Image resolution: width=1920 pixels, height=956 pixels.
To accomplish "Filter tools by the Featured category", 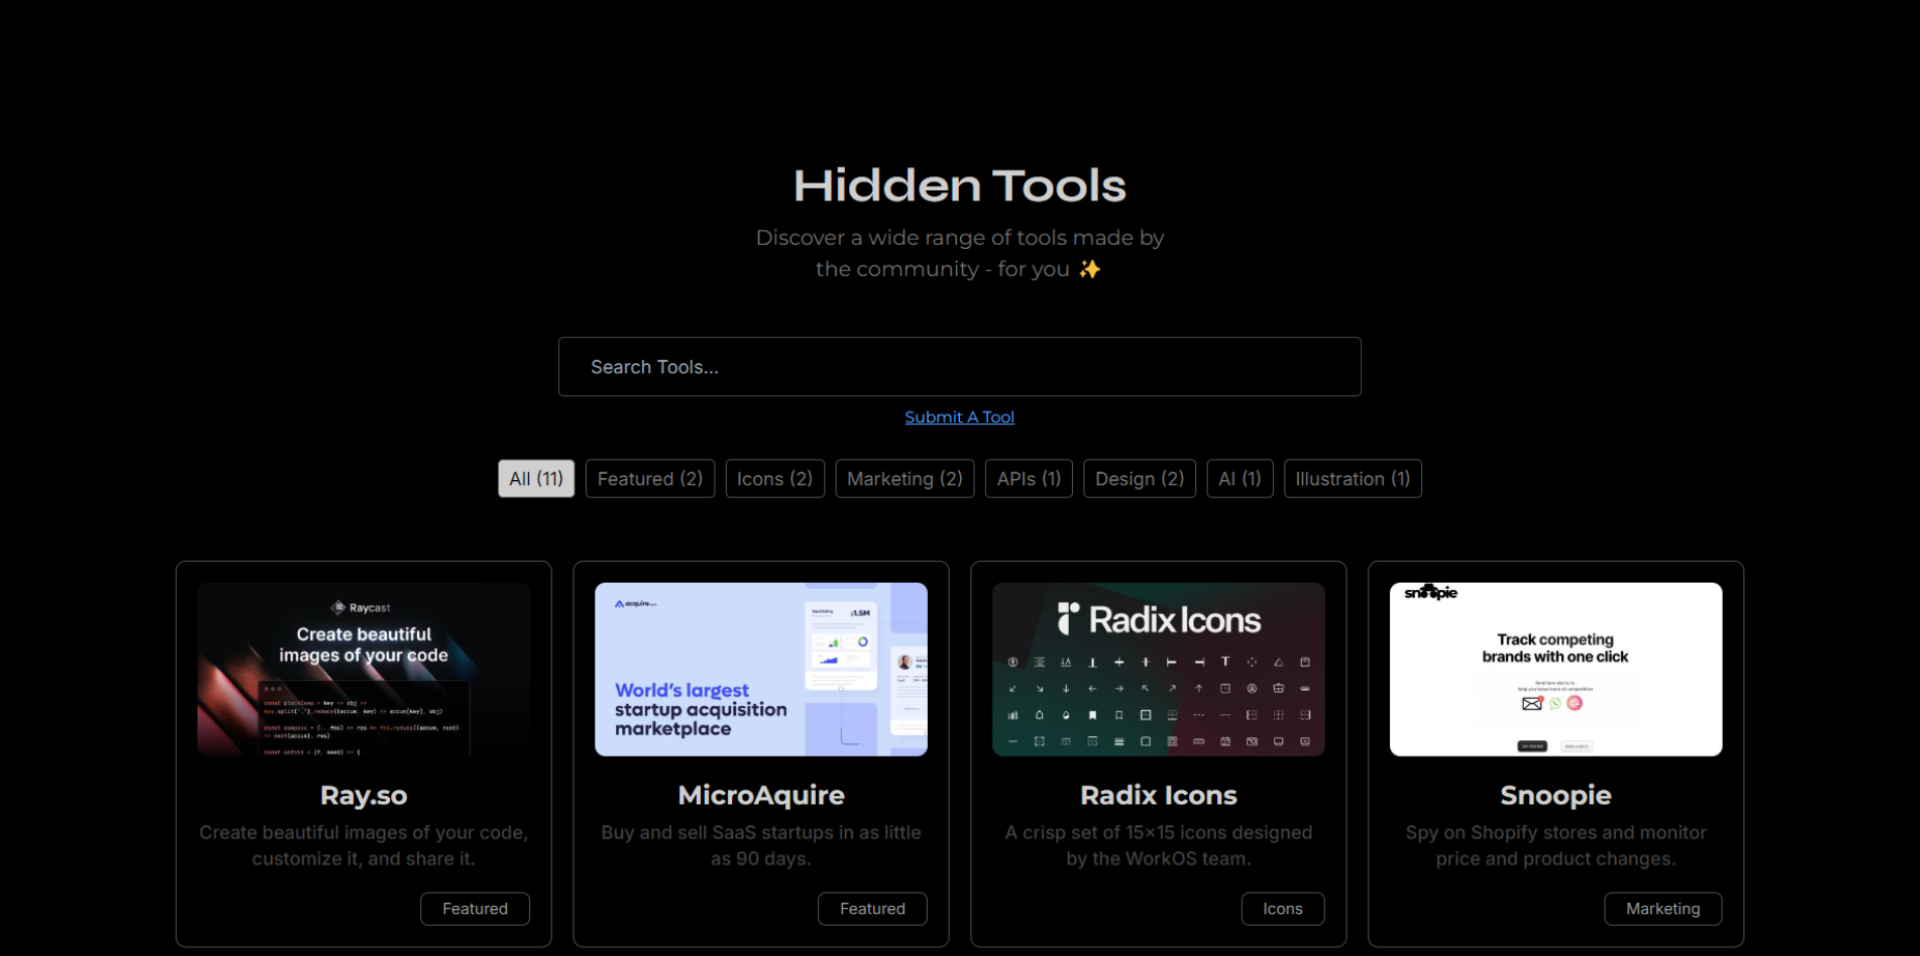I will click(x=649, y=478).
